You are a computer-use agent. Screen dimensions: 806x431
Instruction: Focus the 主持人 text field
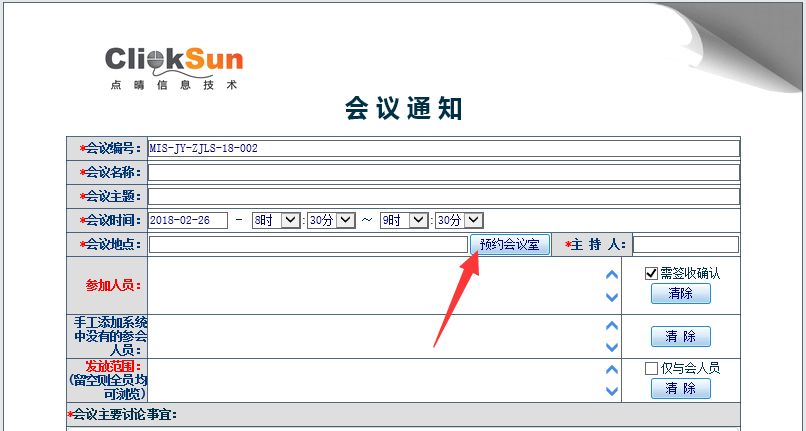point(685,245)
